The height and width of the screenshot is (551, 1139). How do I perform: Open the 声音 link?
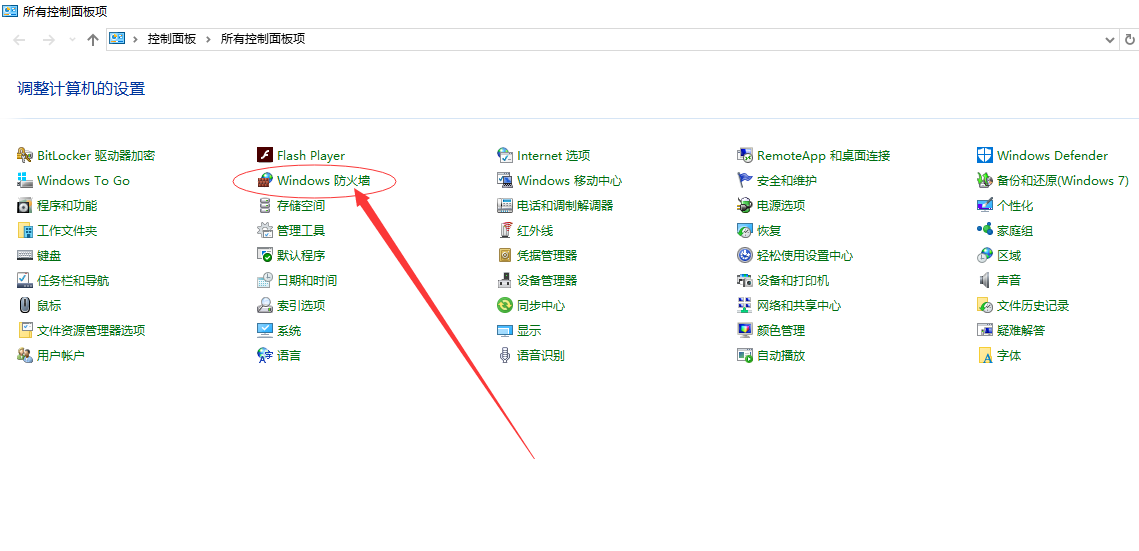(1009, 280)
